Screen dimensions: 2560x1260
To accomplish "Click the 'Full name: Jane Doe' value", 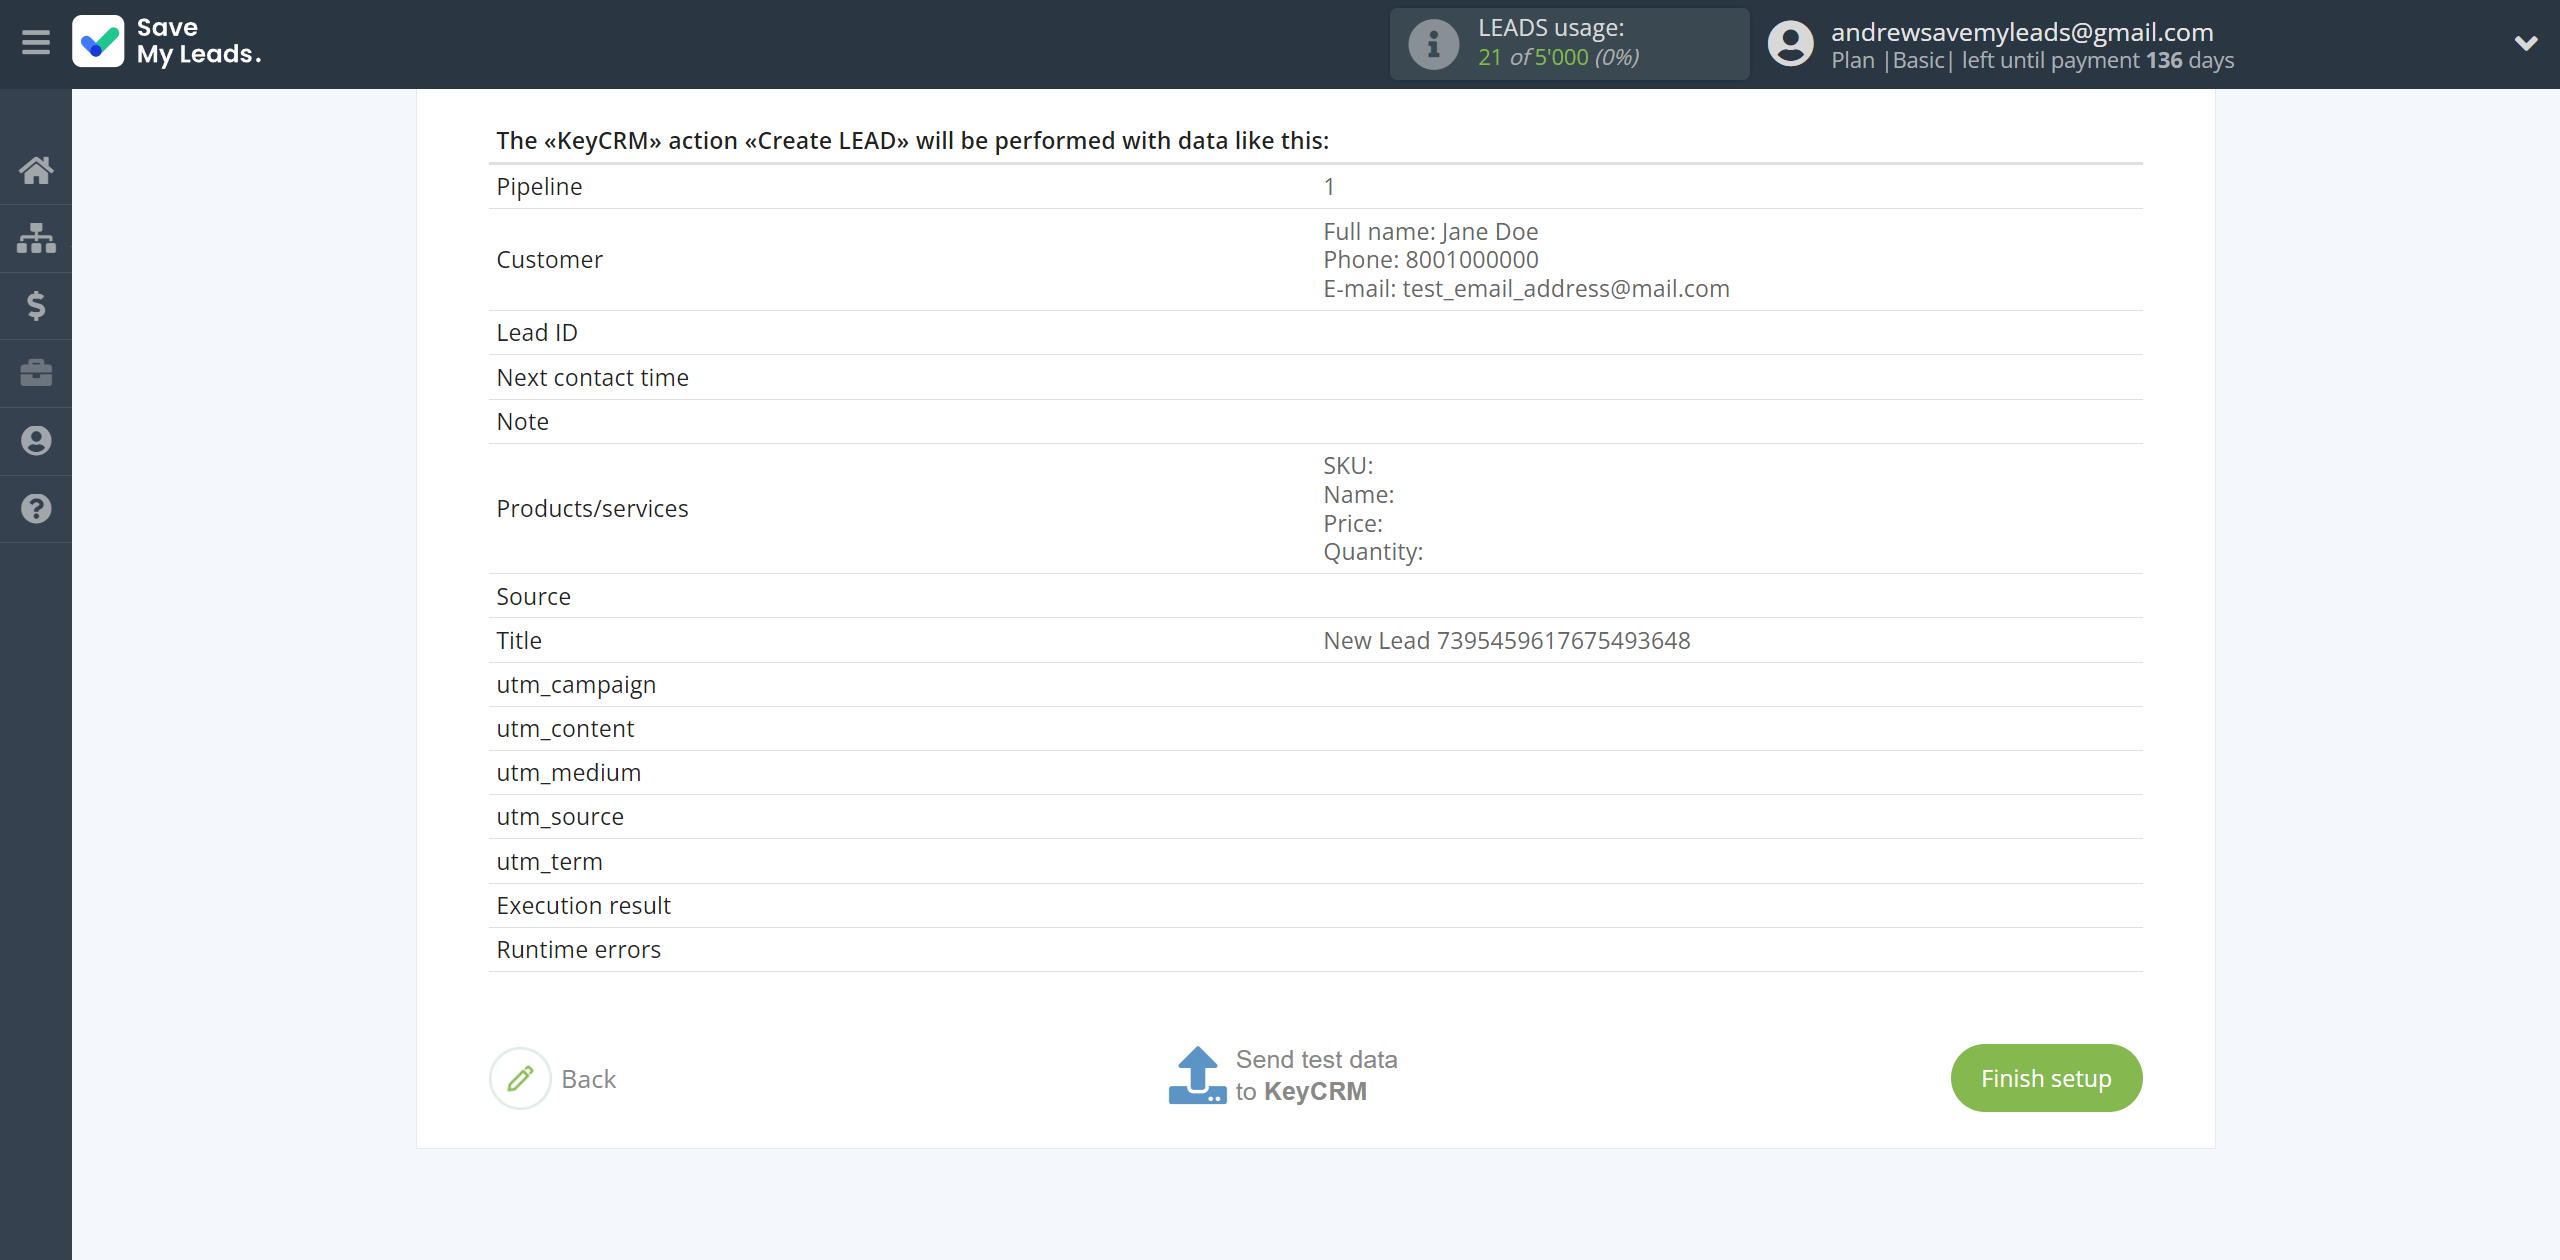I will point(1431,232).
